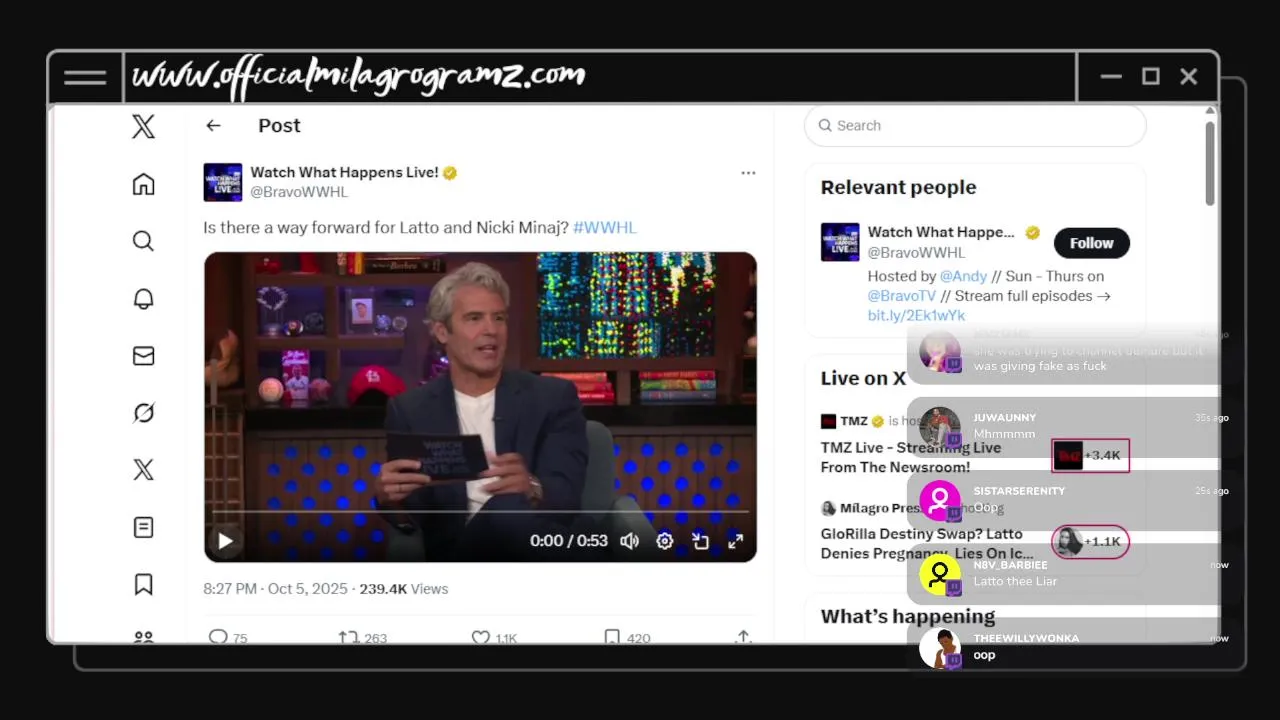Open Watch What Happens Live! author name

pyautogui.click(x=344, y=172)
